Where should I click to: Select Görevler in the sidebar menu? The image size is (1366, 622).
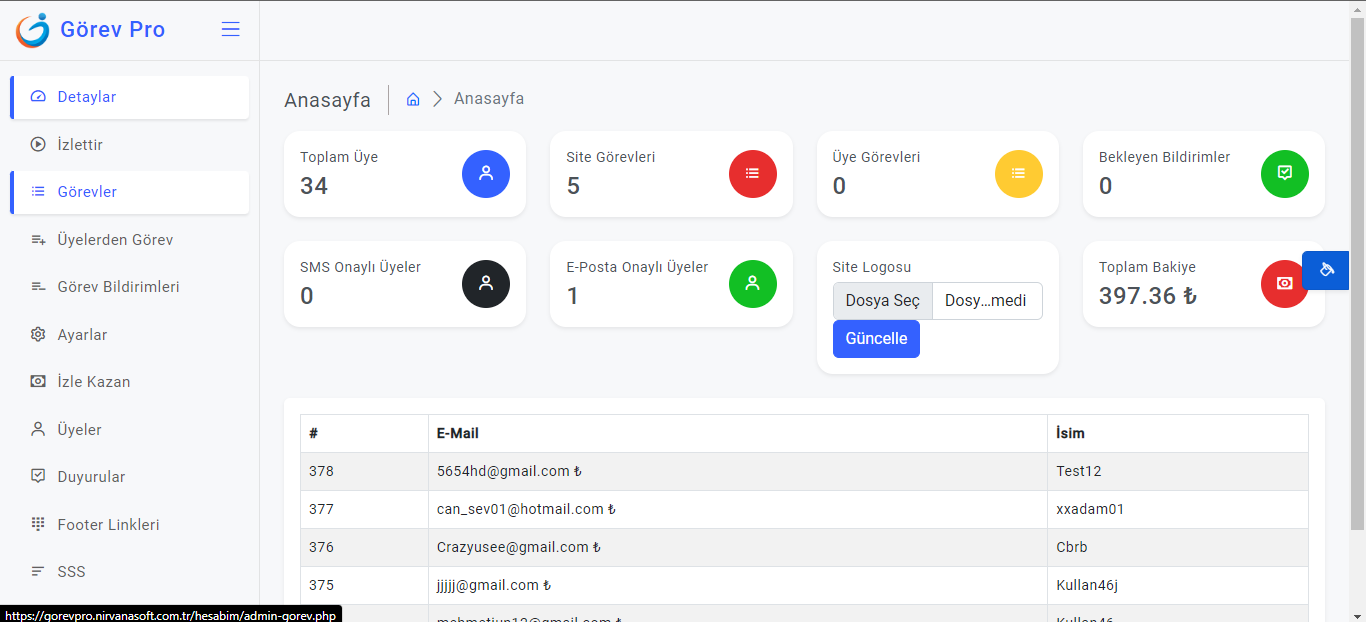tap(130, 192)
